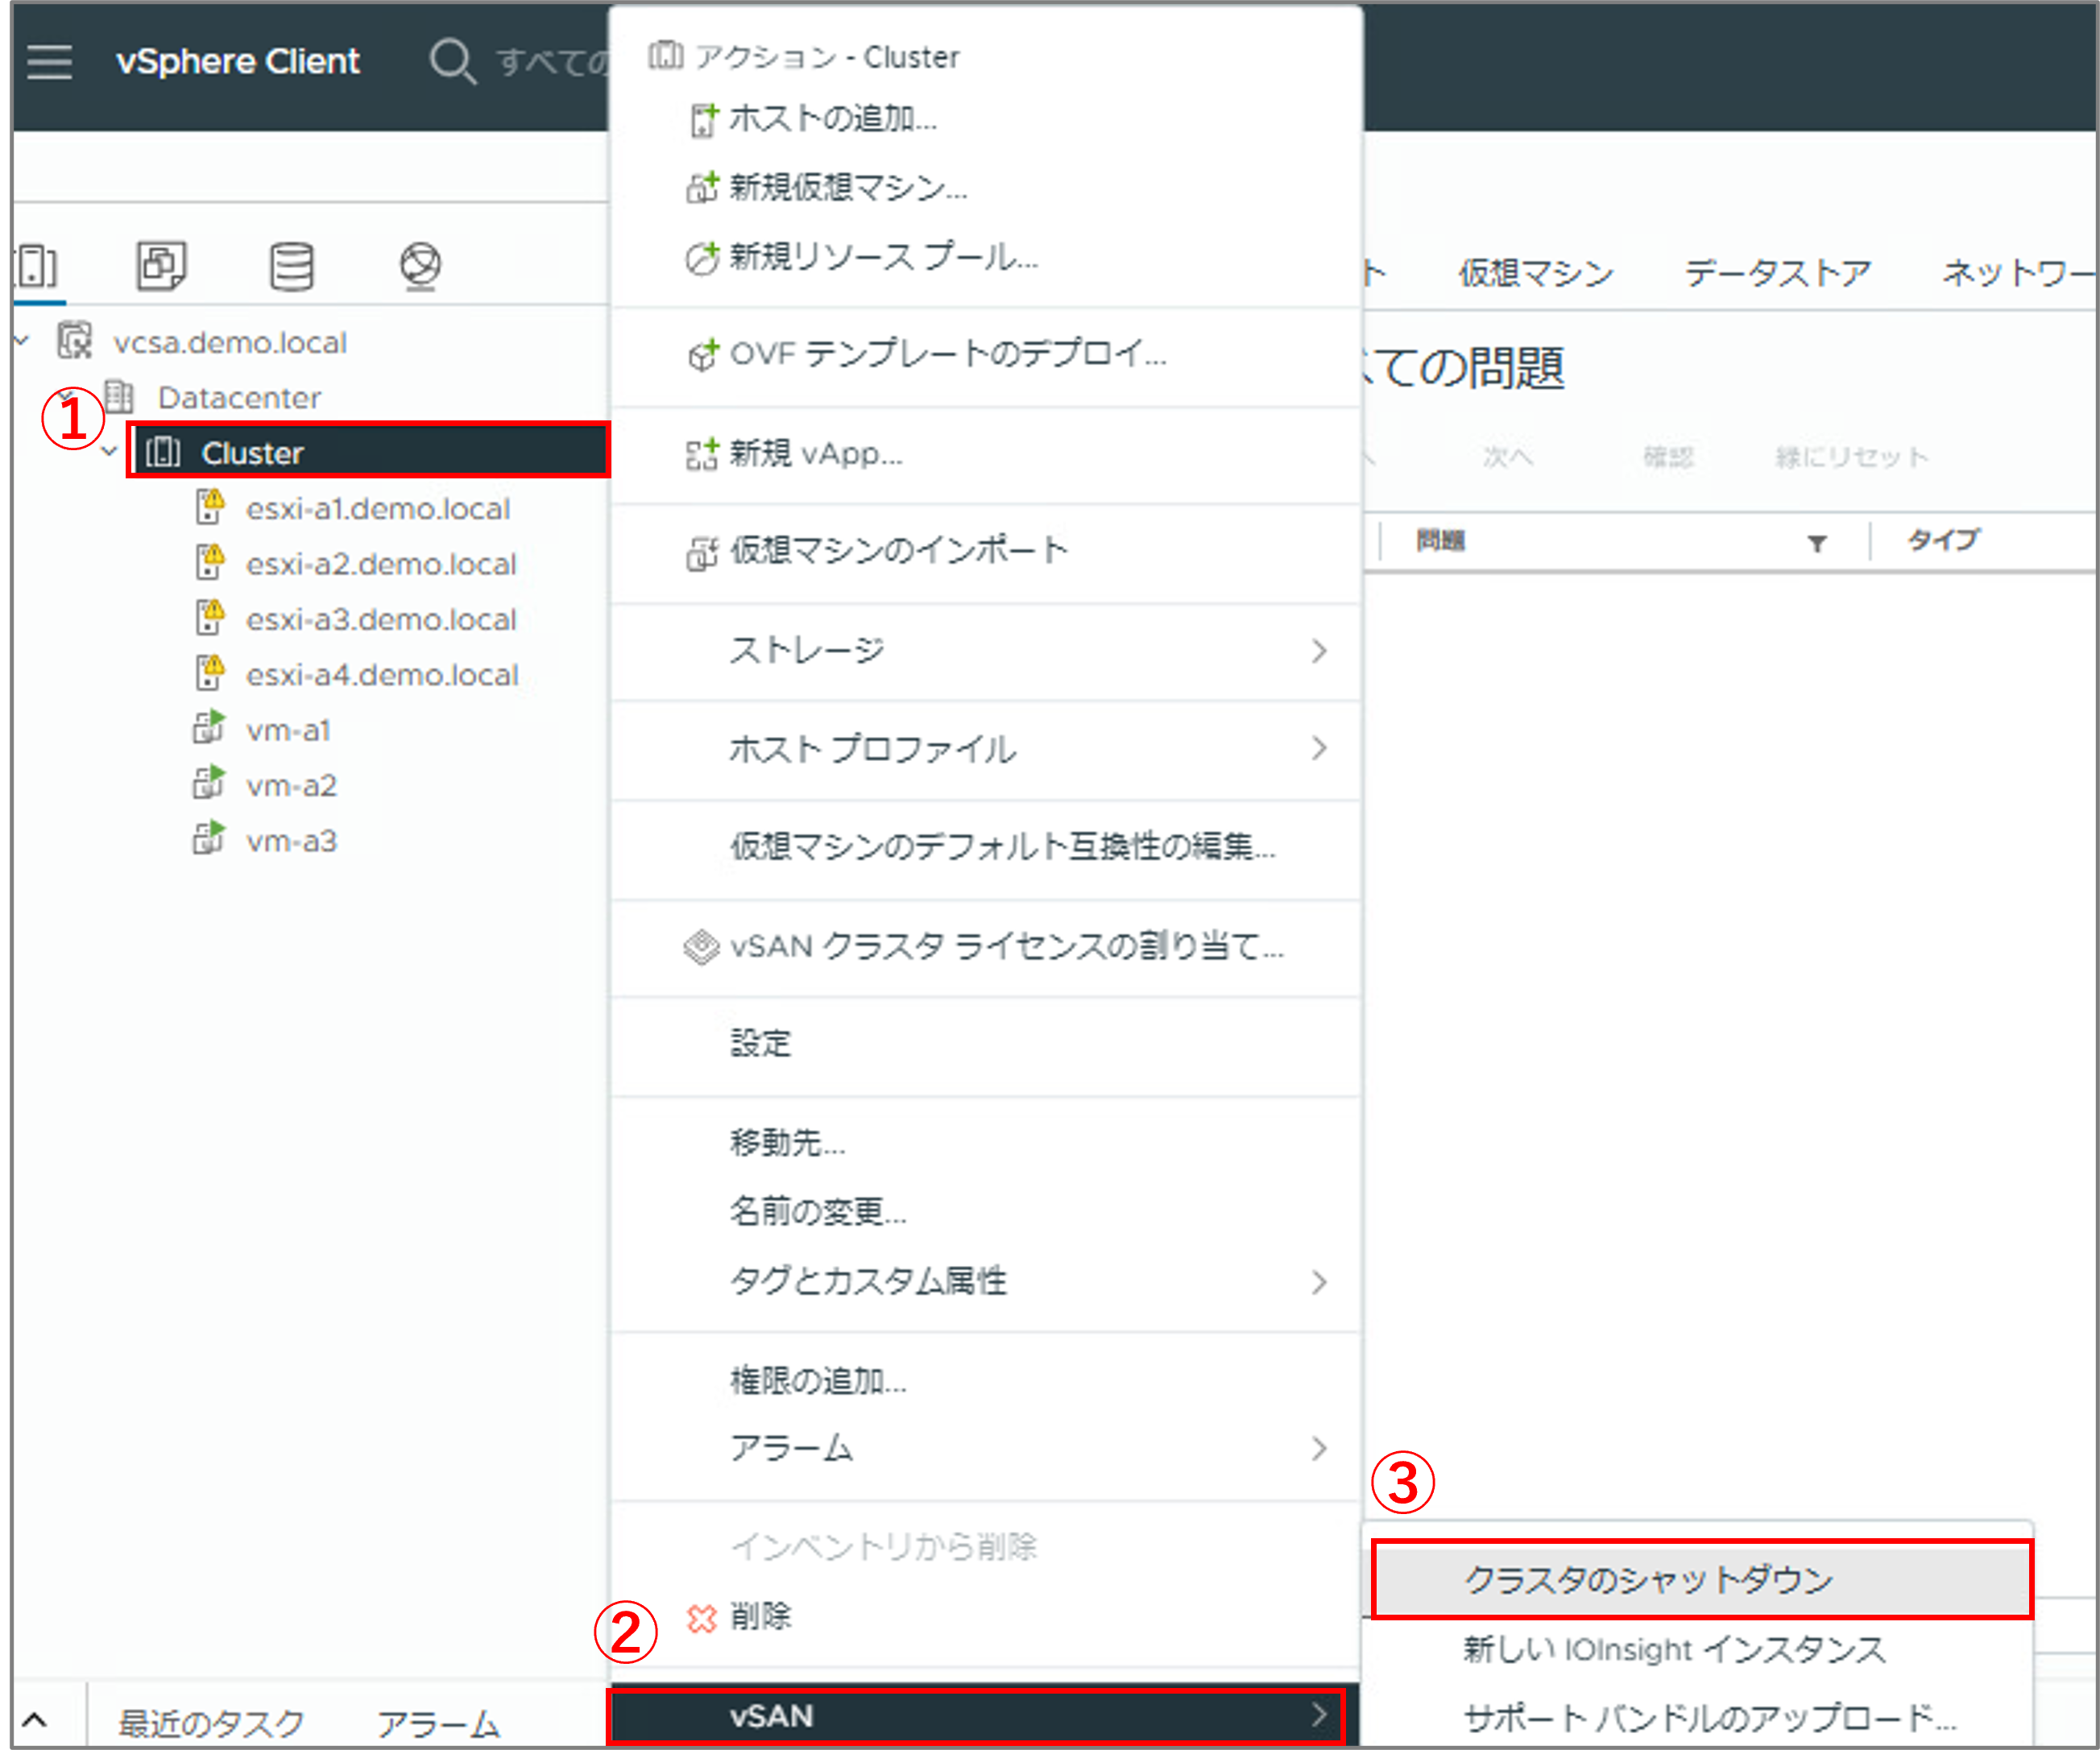Switch to the 仮想マシン tab
The image size is (2100, 1750).
[x=1536, y=272]
